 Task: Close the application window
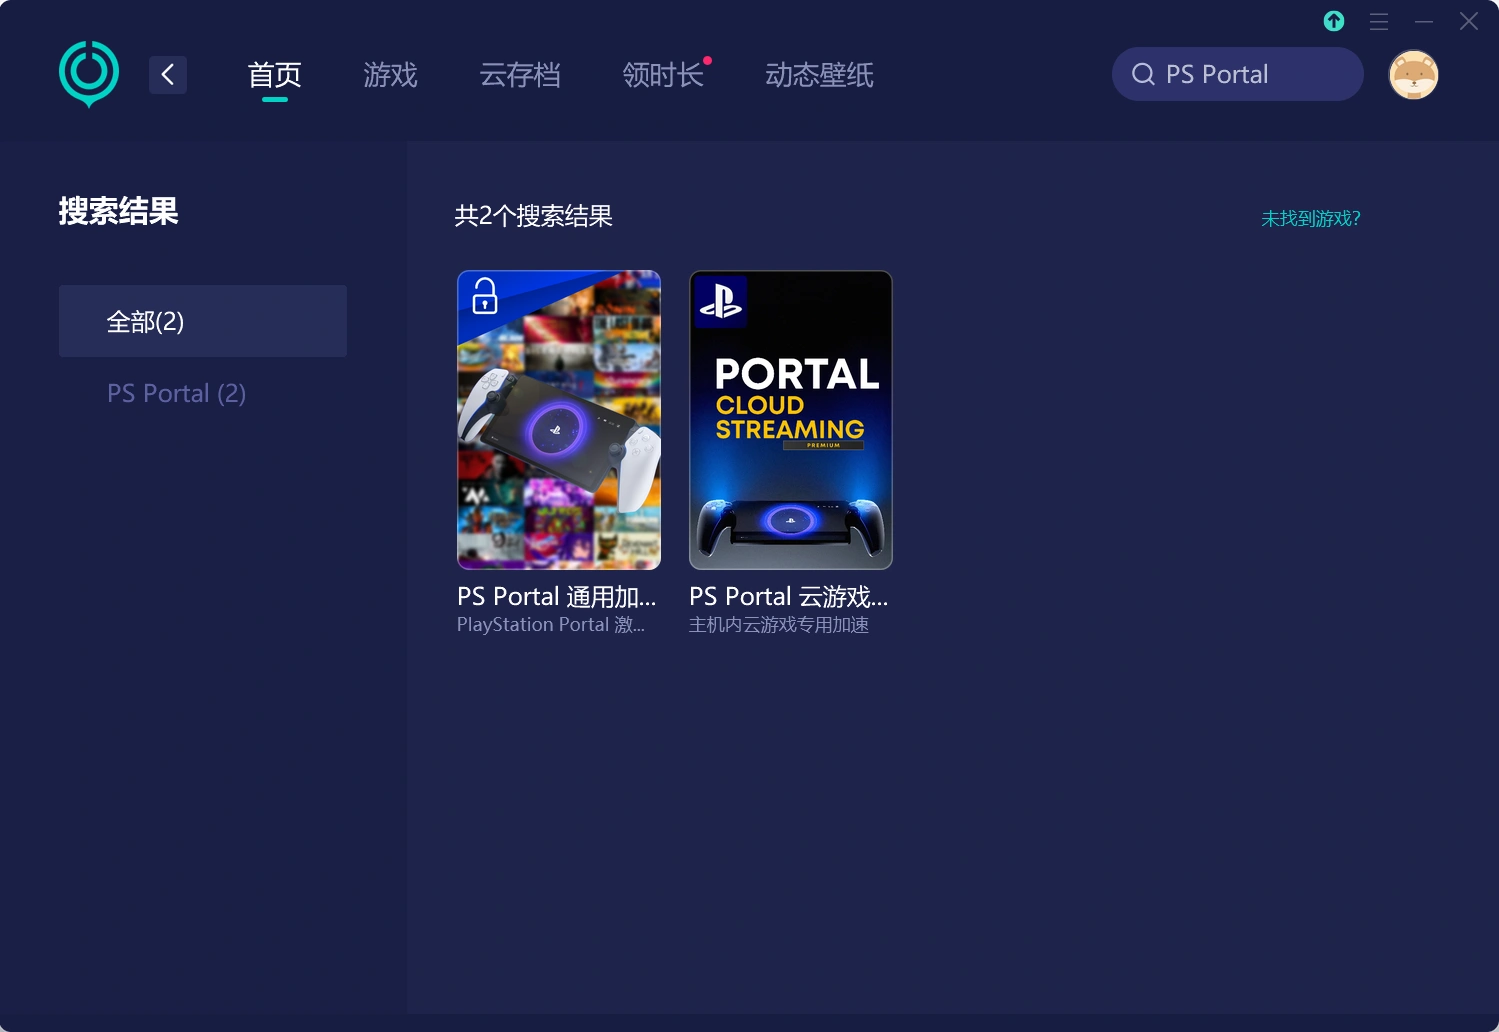(1469, 21)
